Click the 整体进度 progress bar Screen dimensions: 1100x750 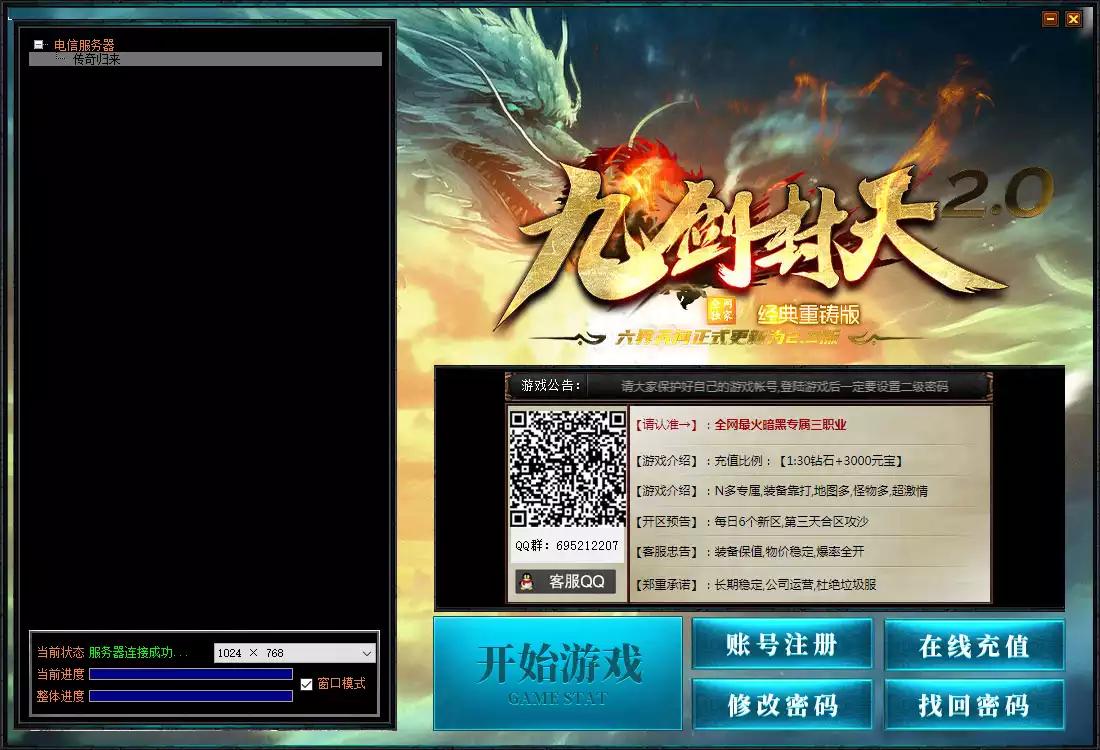191,696
